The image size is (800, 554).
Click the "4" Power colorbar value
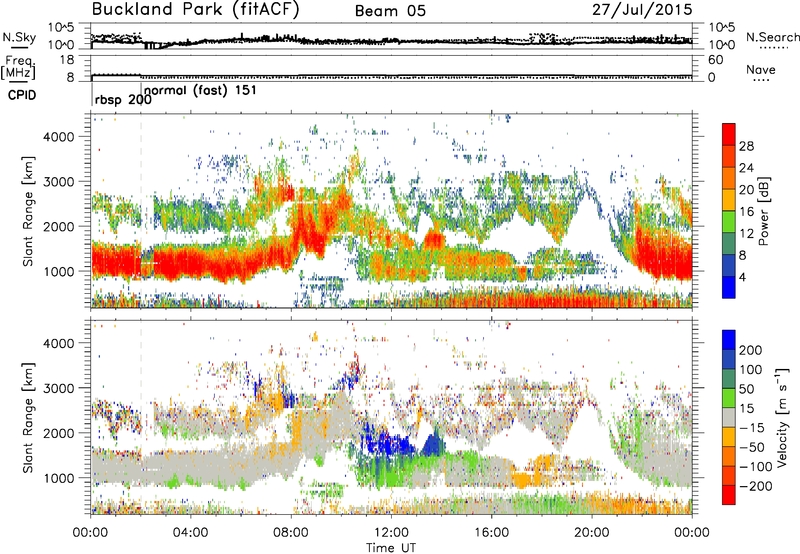pos(742,277)
